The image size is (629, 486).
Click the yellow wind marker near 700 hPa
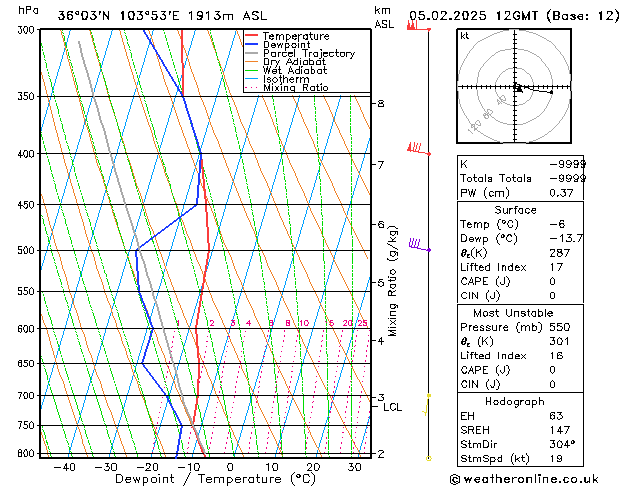[427, 405]
